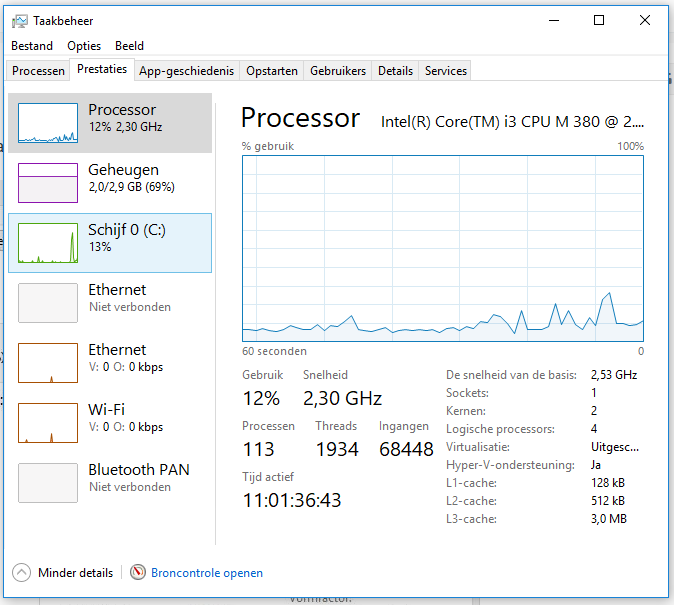Go to the Opstarten tab
The width and height of the screenshot is (674, 605).
coord(272,71)
